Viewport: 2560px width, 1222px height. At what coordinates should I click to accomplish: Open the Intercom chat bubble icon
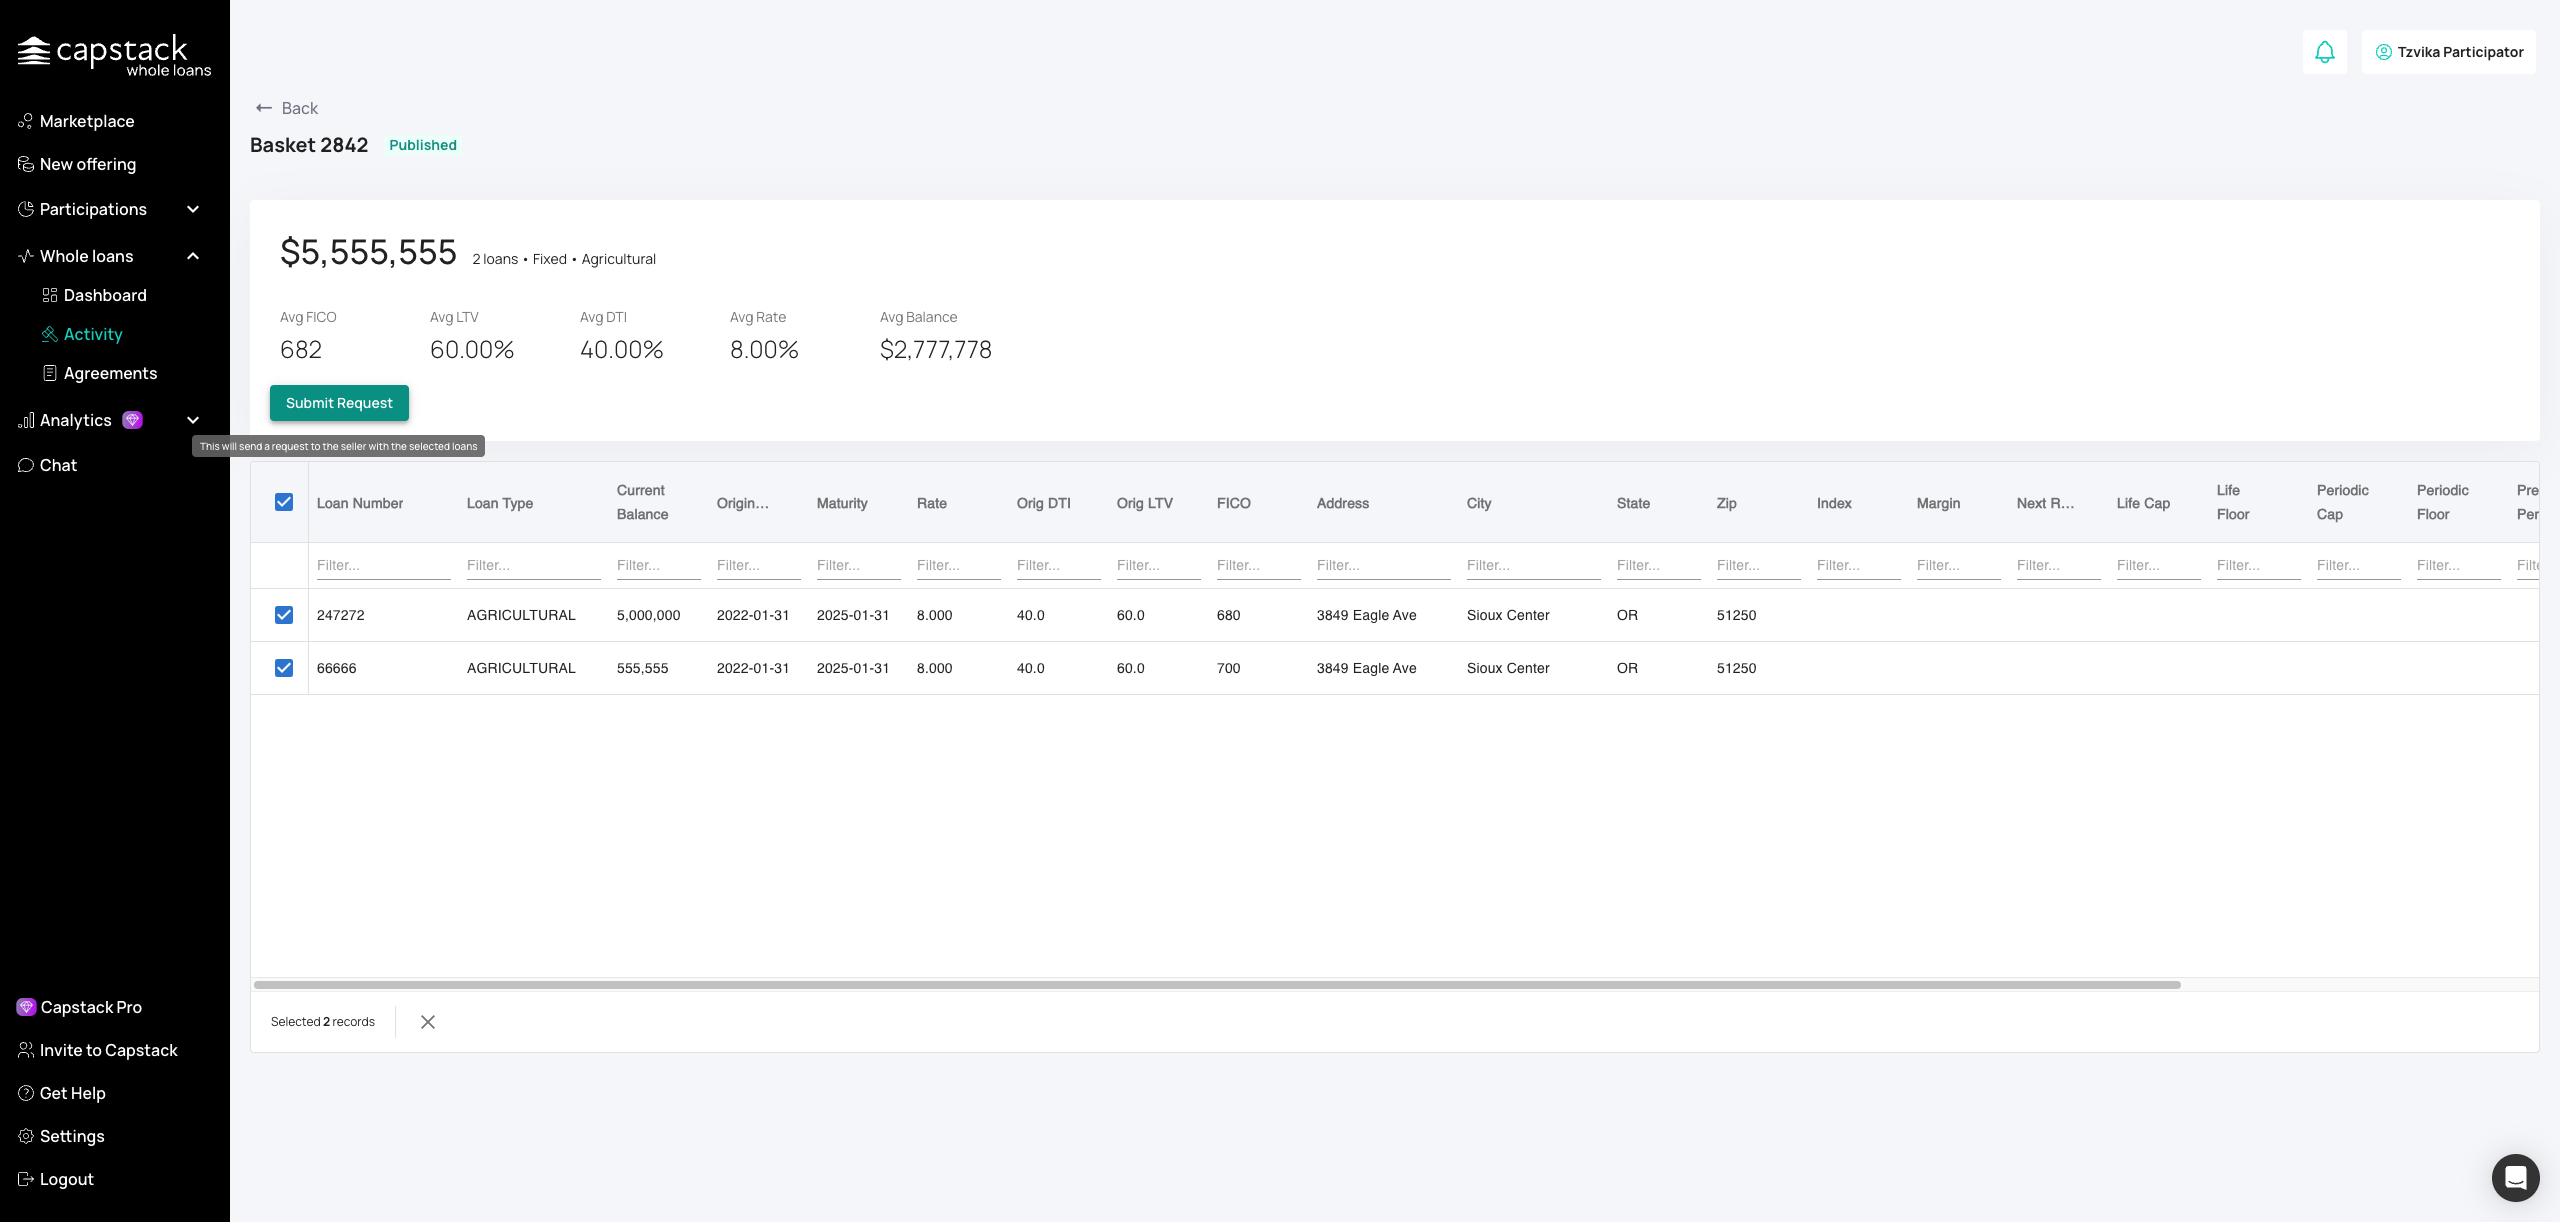tap(2515, 1177)
